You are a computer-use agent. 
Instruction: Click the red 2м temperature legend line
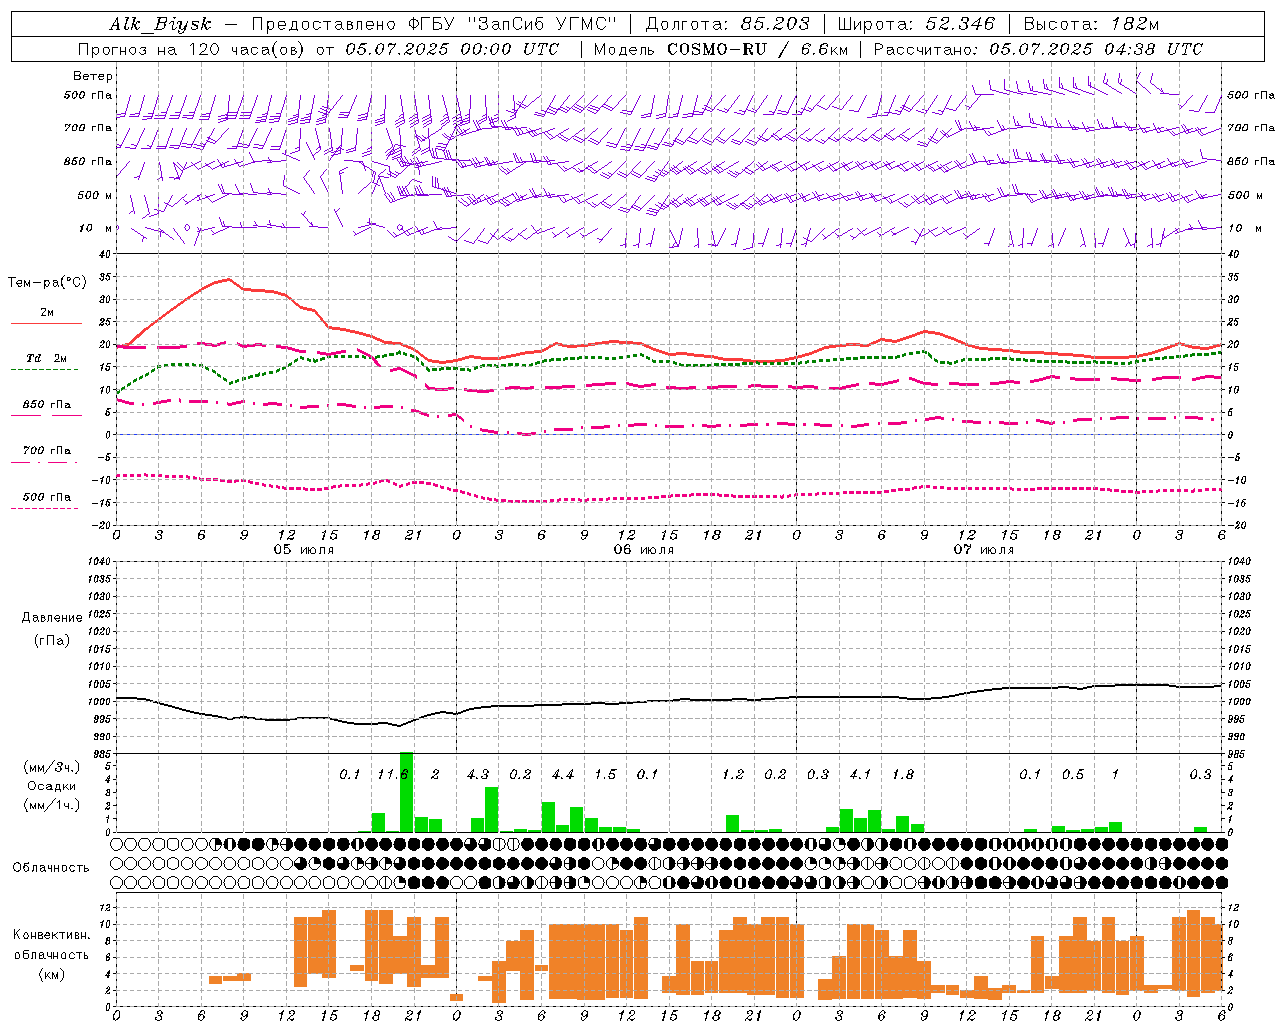pos(46,323)
